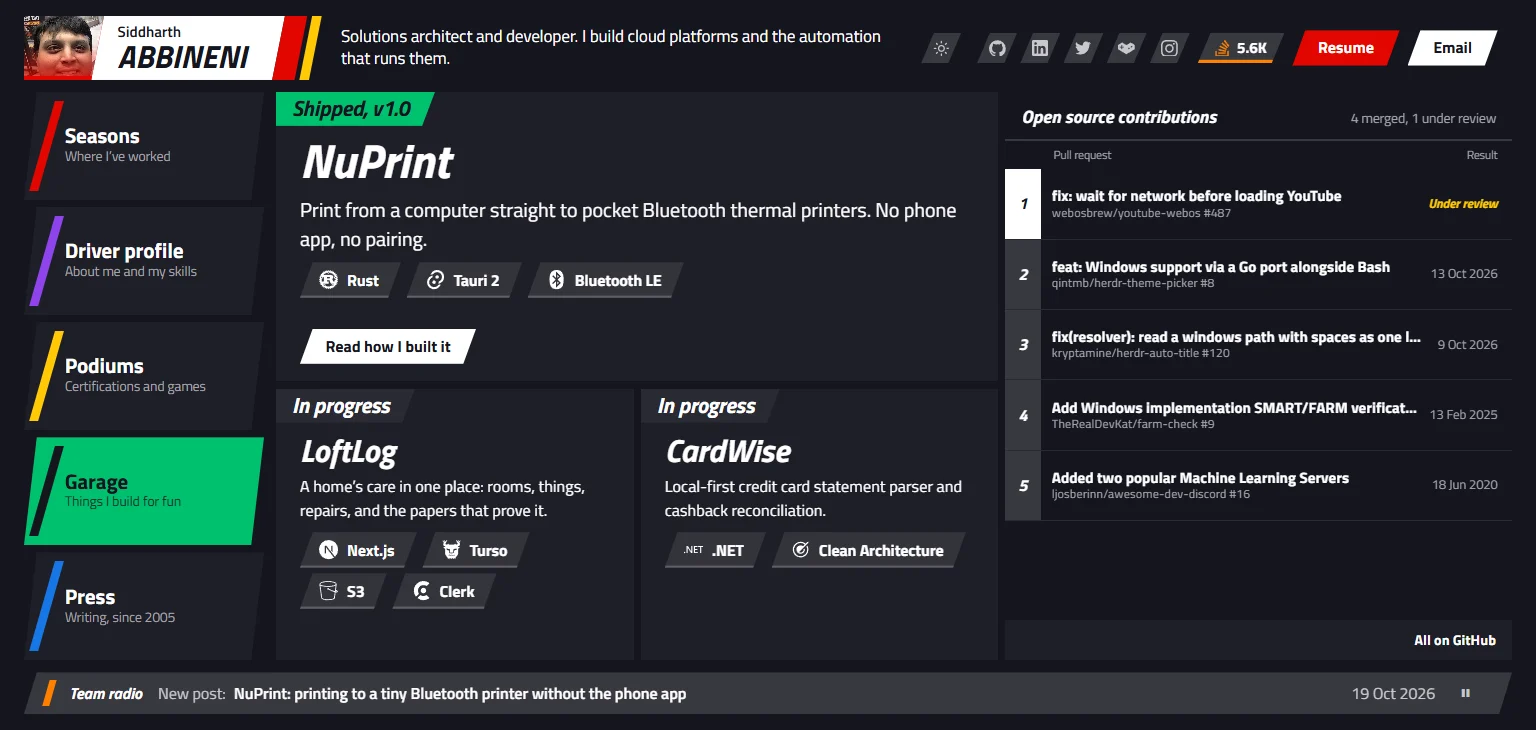Open pull request: wait for network before loading YouTube
The height and width of the screenshot is (730, 1536).
coord(1196,196)
